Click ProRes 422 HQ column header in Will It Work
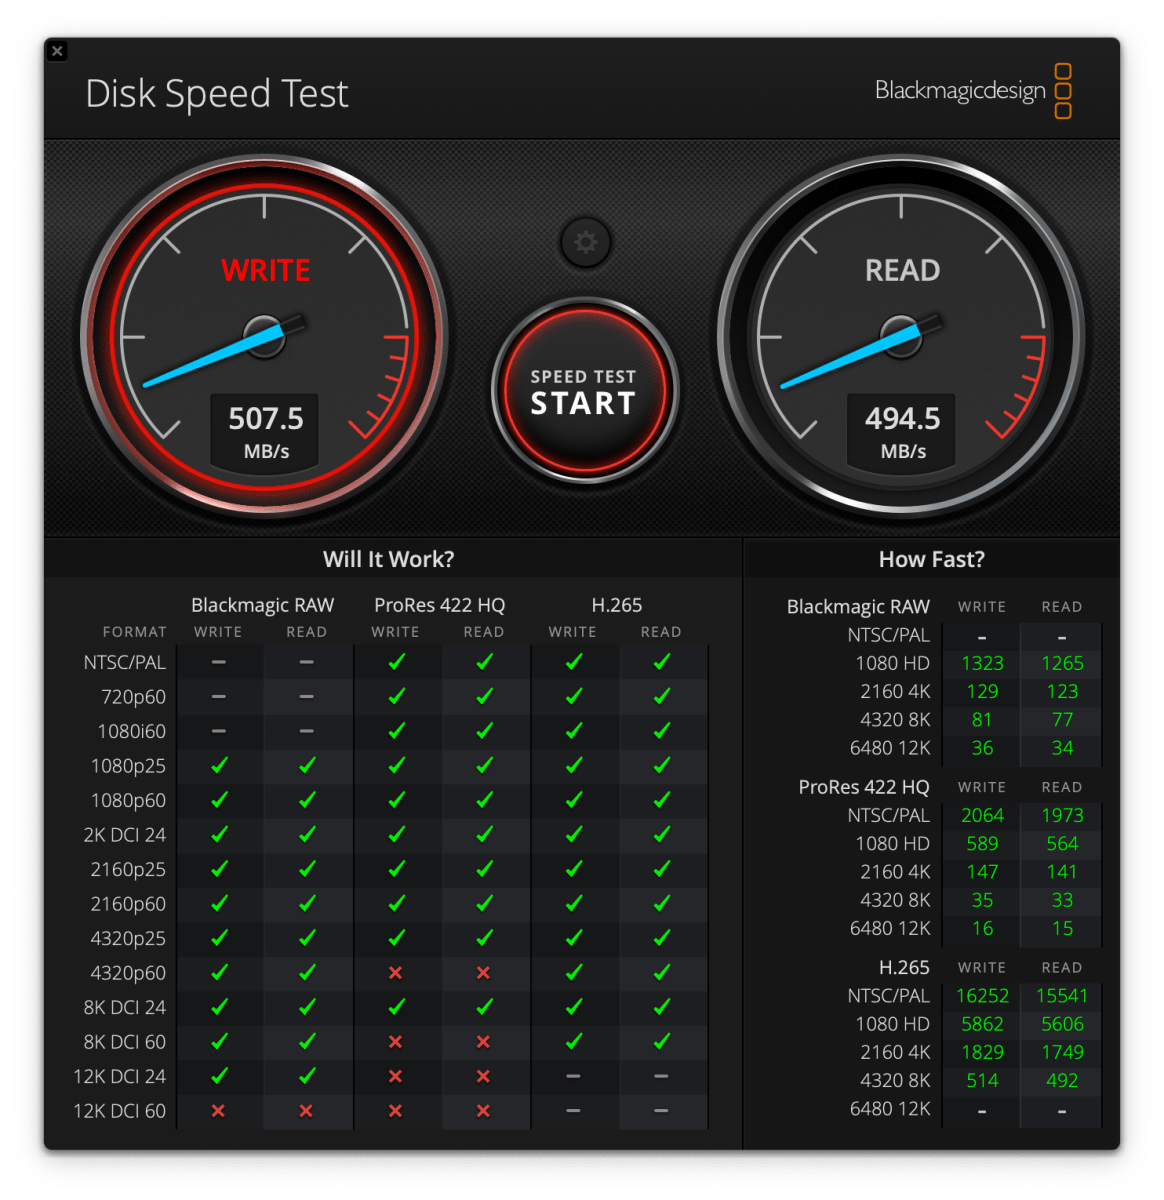 (440, 605)
